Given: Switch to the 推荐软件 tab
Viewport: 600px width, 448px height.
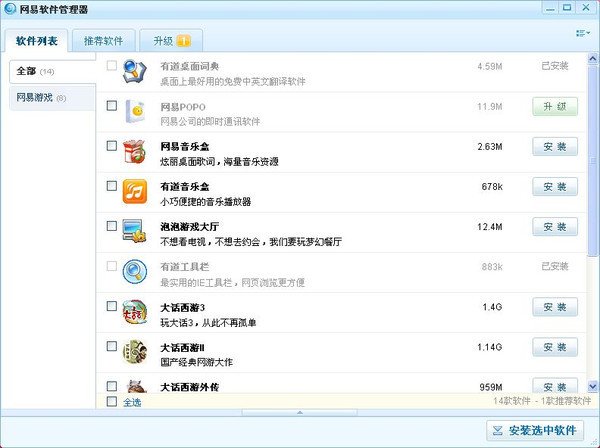Looking at the screenshot, I should 104,41.
